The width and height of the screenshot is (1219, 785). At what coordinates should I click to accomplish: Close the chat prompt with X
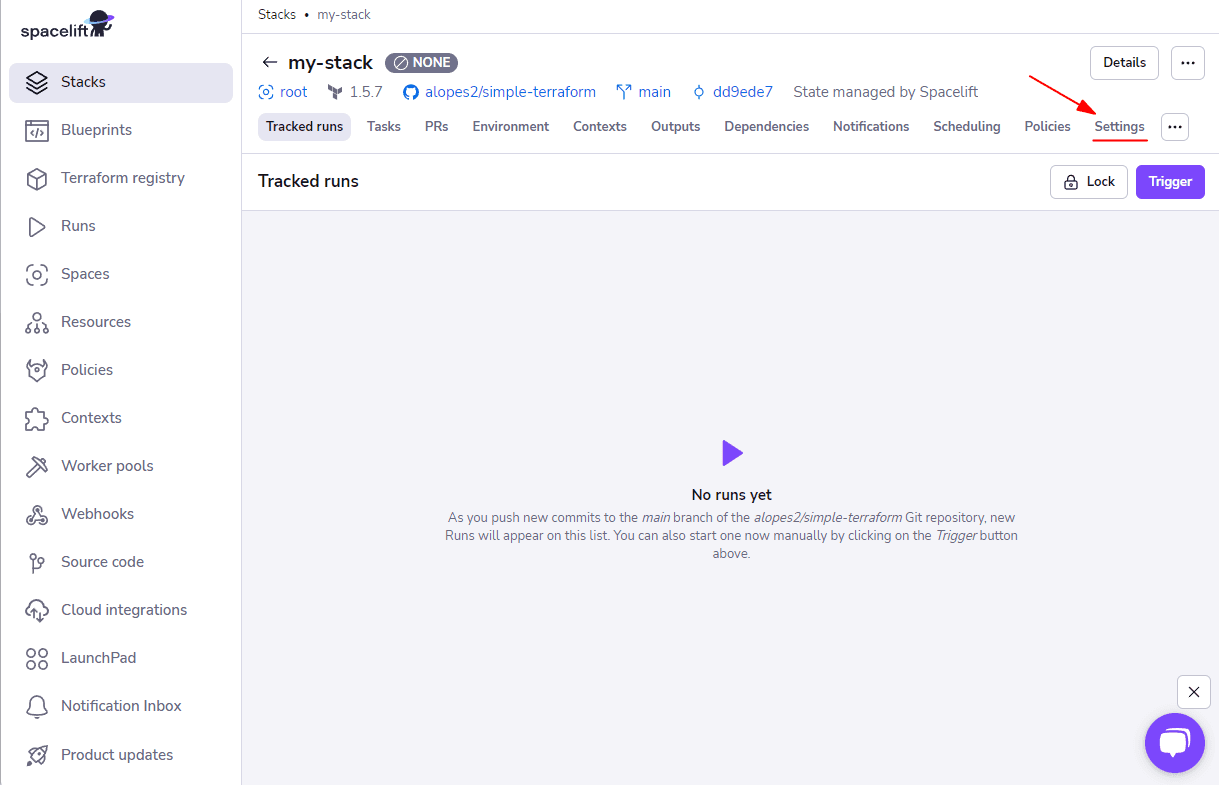[x=1194, y=692]
